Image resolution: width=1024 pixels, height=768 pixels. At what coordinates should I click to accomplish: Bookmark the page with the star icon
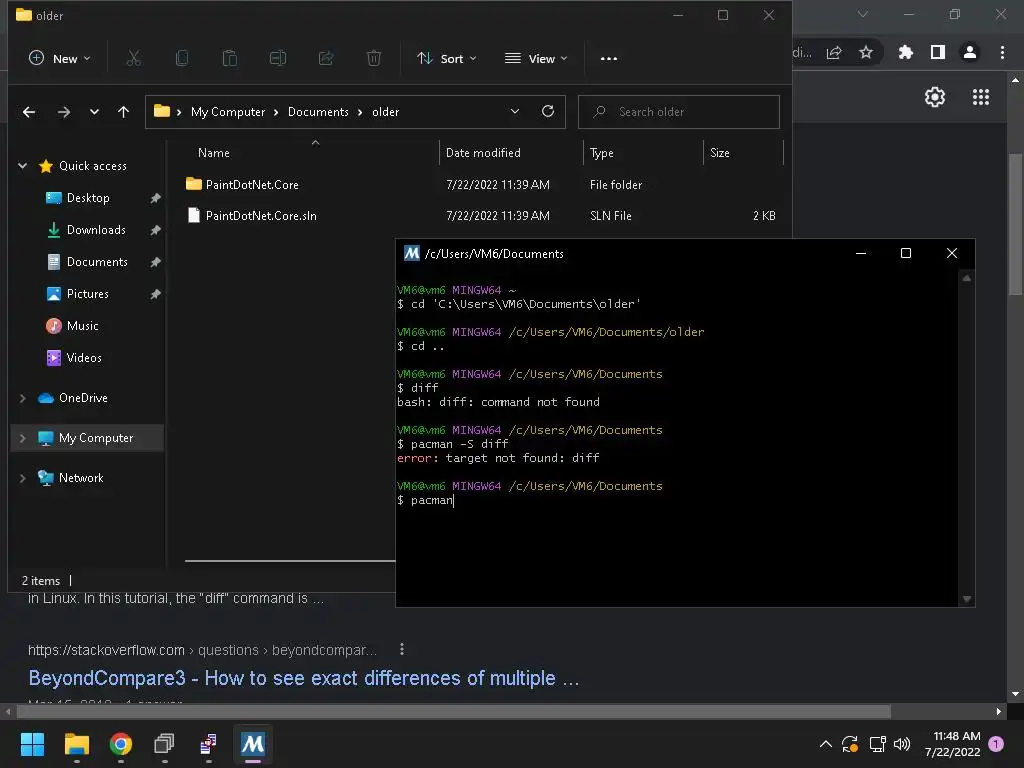(866, 52)
